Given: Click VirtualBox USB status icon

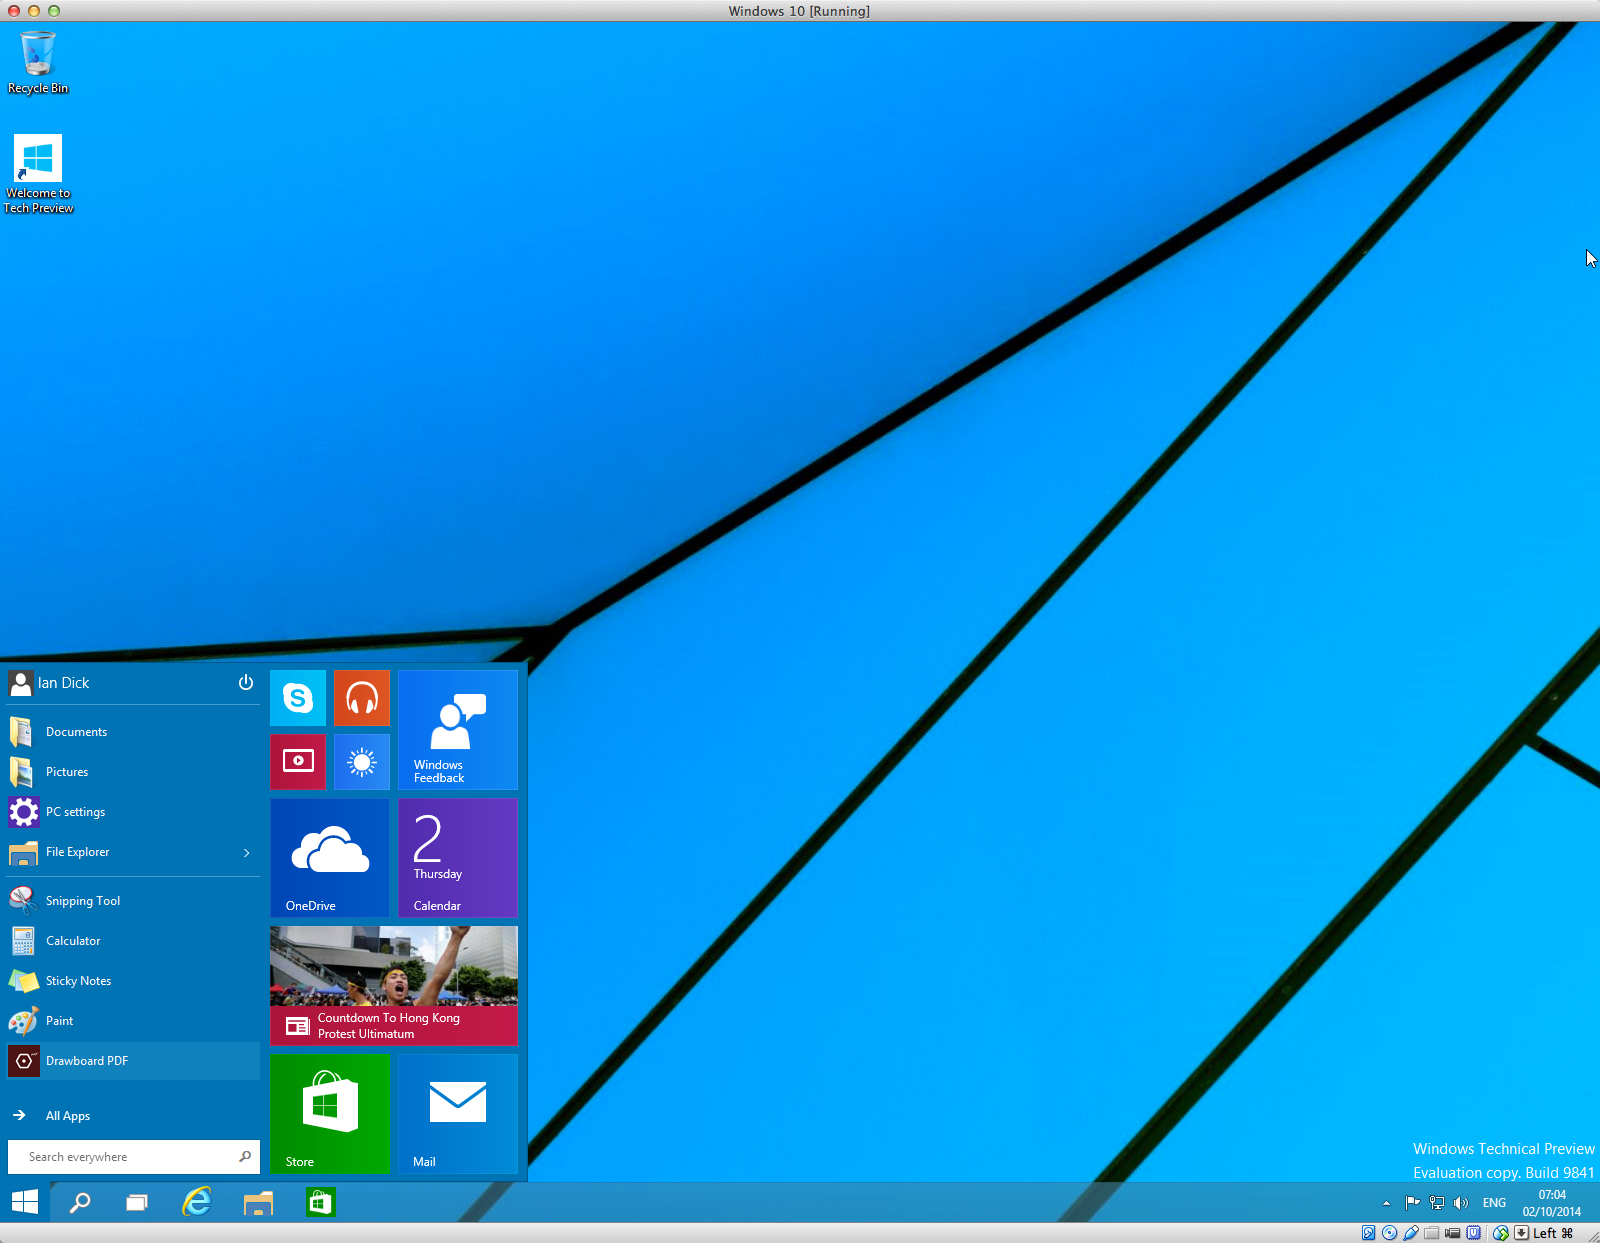Looking at the screenshot, I should pos(1411,1233).
